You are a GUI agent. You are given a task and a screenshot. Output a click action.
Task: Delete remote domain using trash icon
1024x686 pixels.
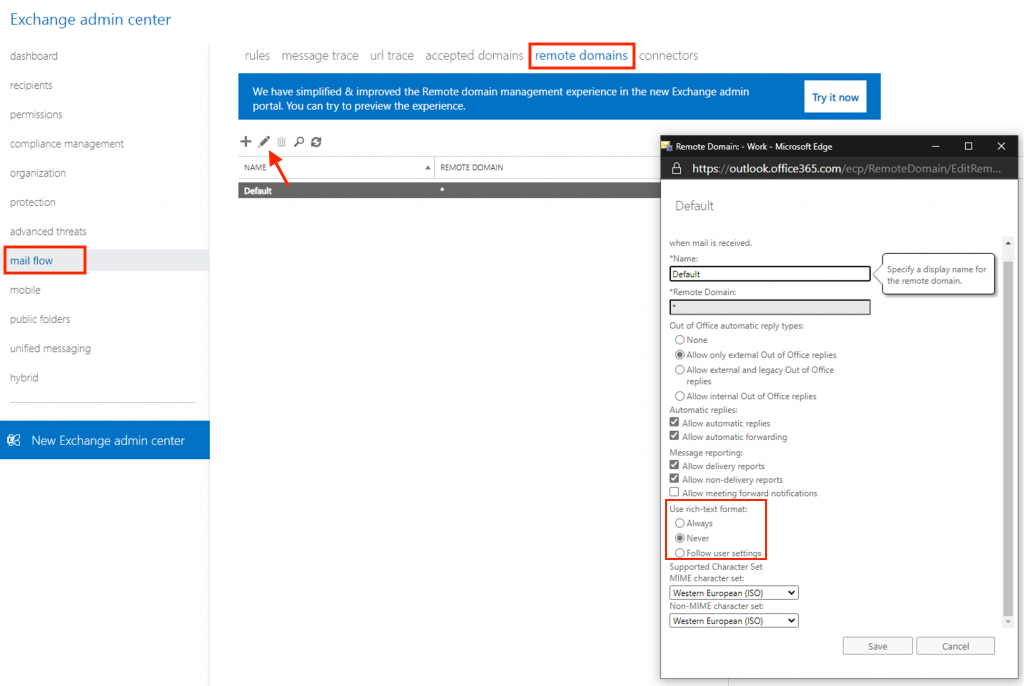pos(281,142)
